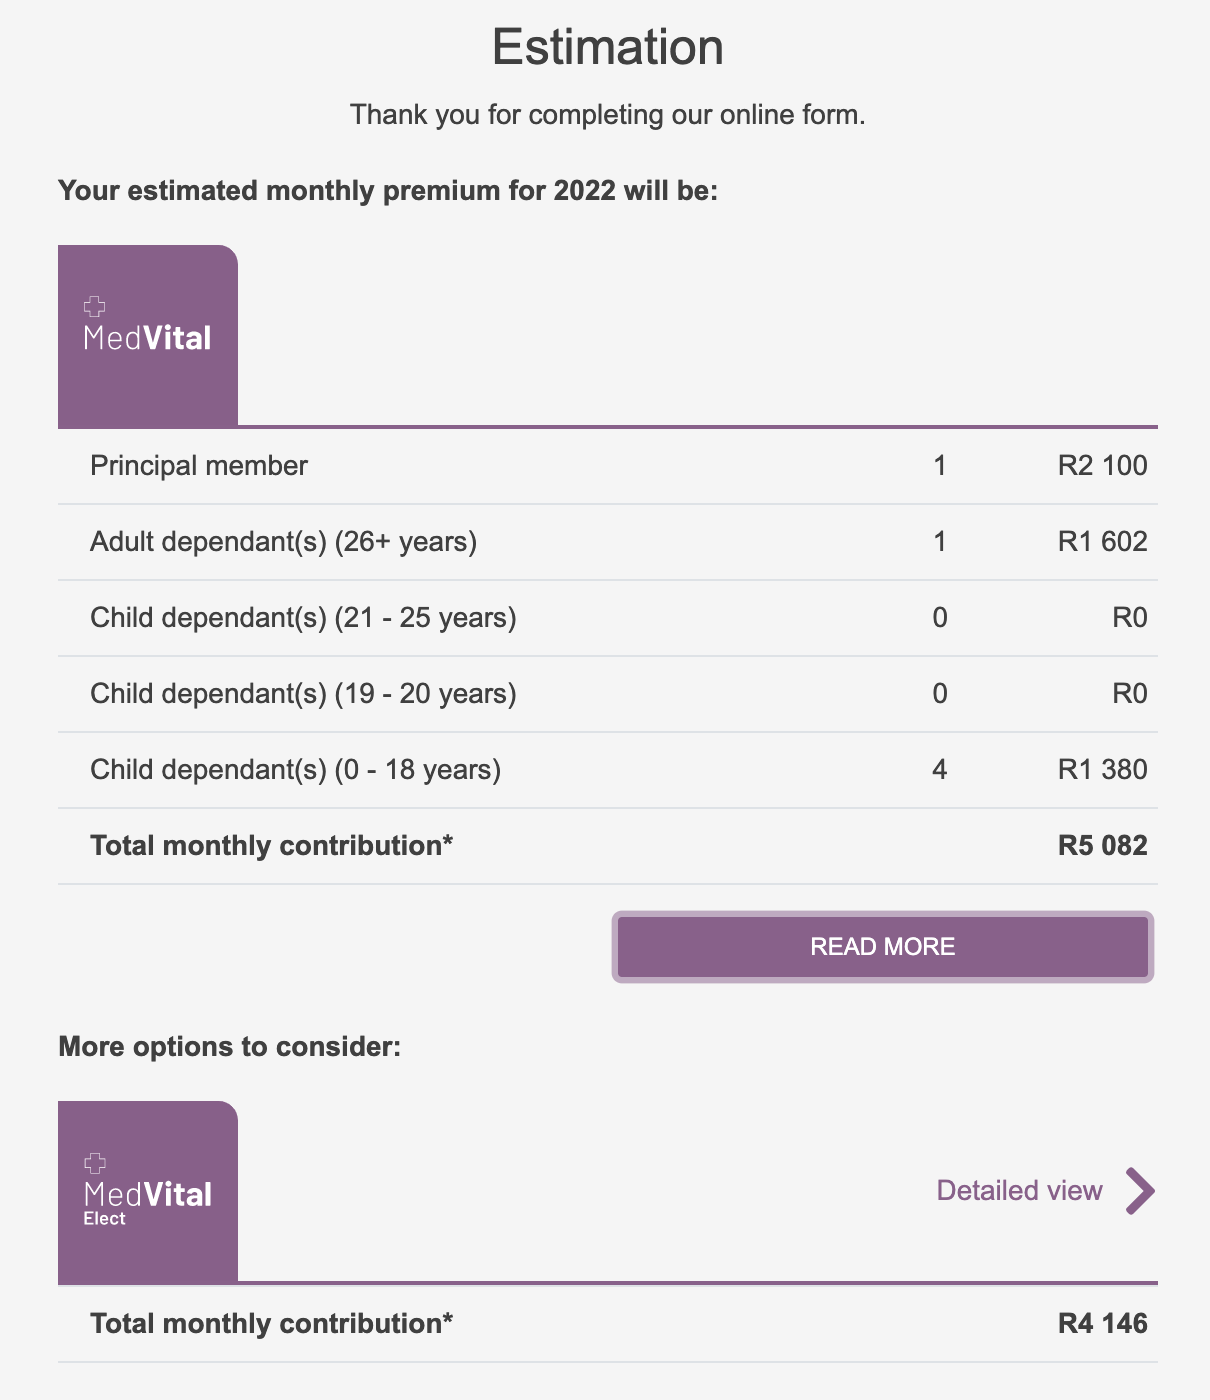Click the MedVital Total monthly contribution label

click(271, 846)
